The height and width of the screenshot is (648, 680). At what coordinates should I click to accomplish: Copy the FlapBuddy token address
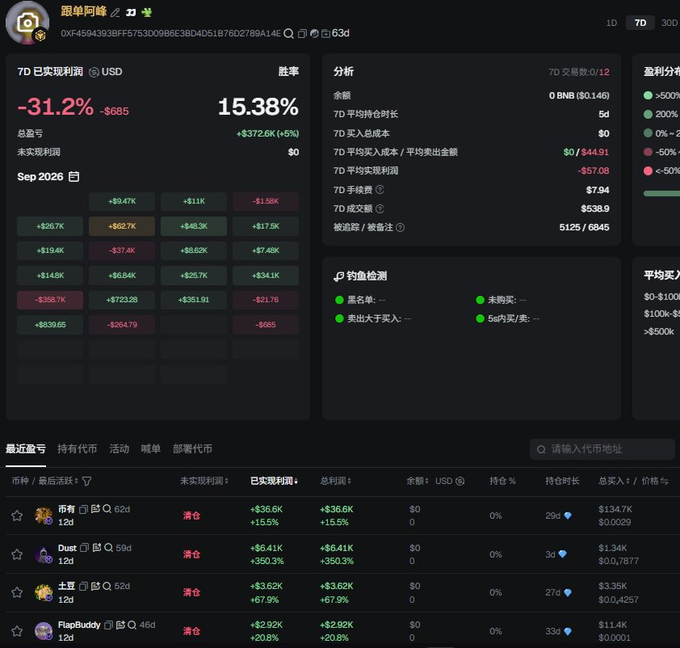tap(109, 625)
